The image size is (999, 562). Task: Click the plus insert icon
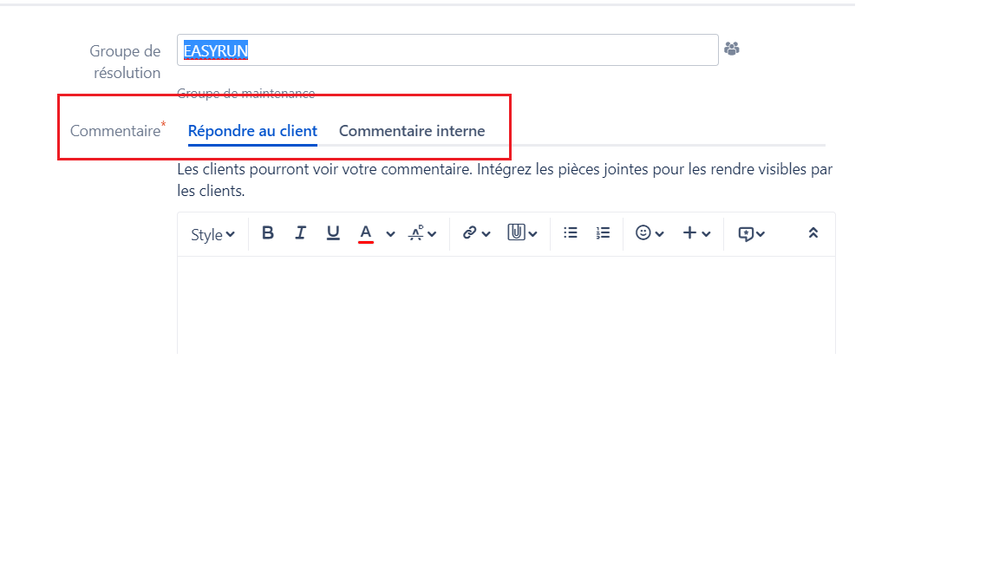[689, 233]
